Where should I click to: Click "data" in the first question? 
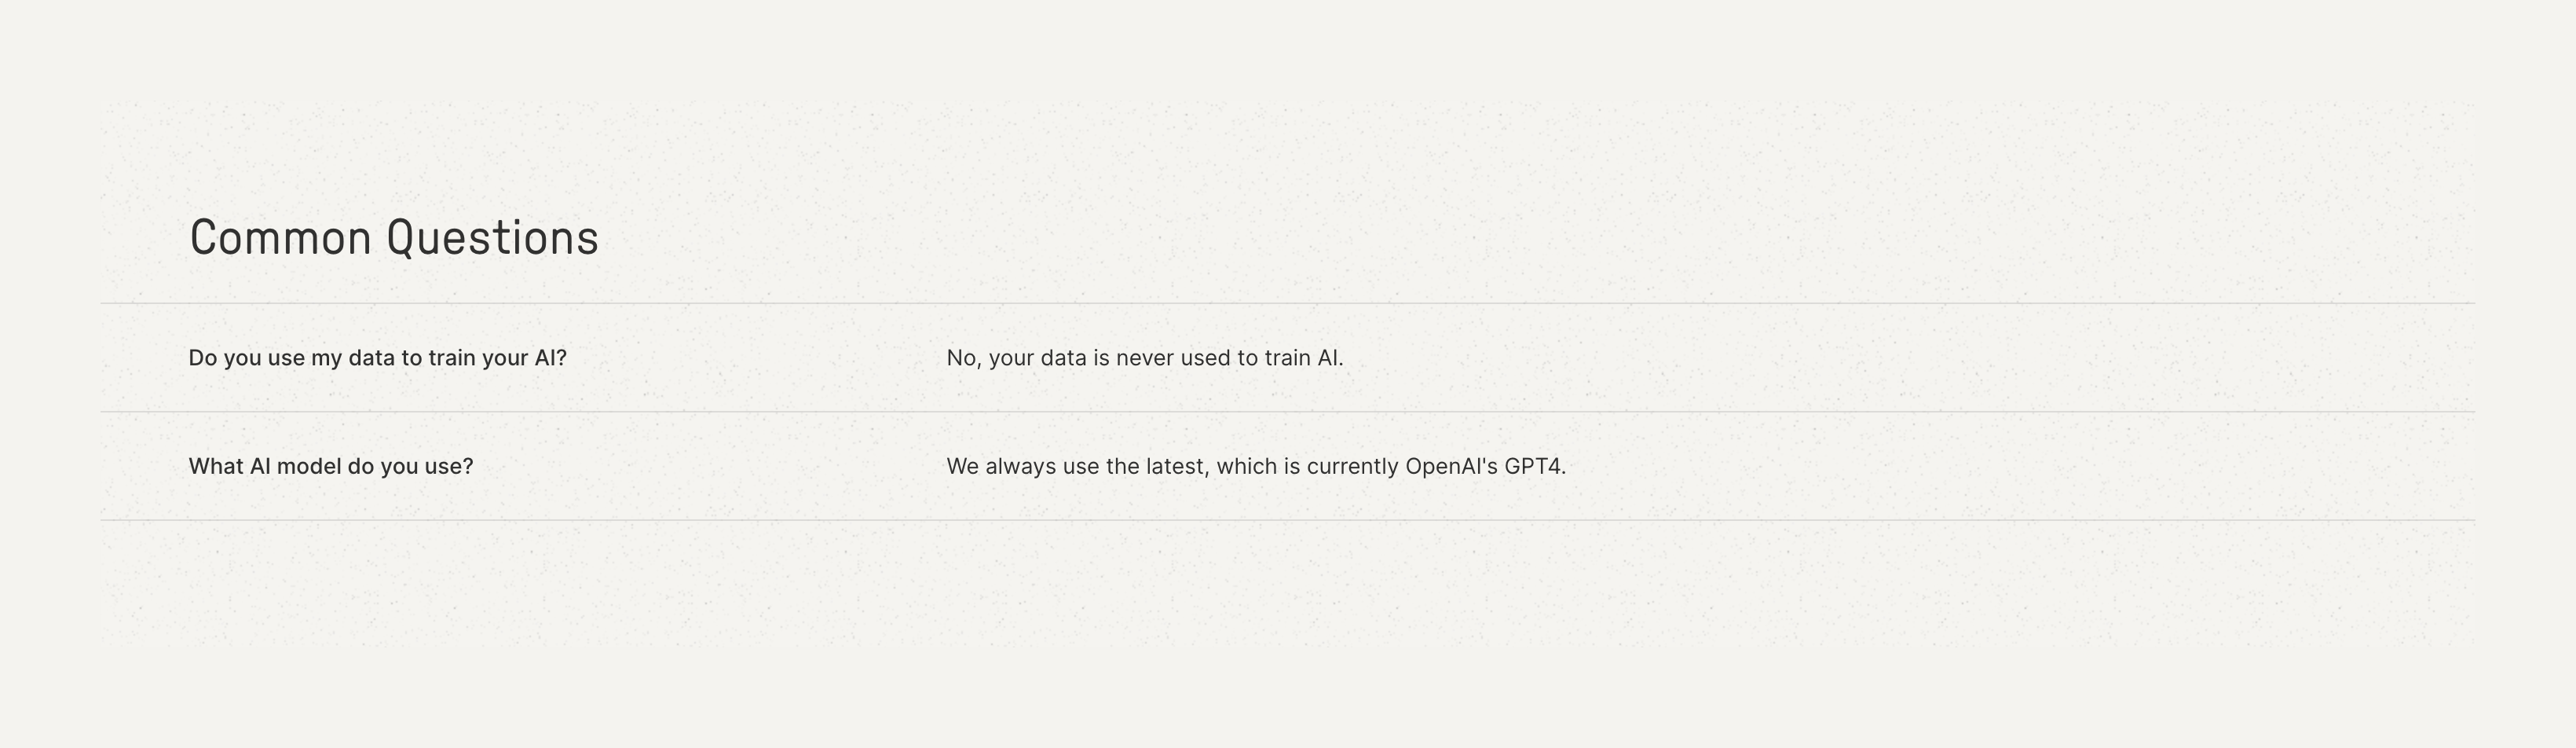(371, 358)
